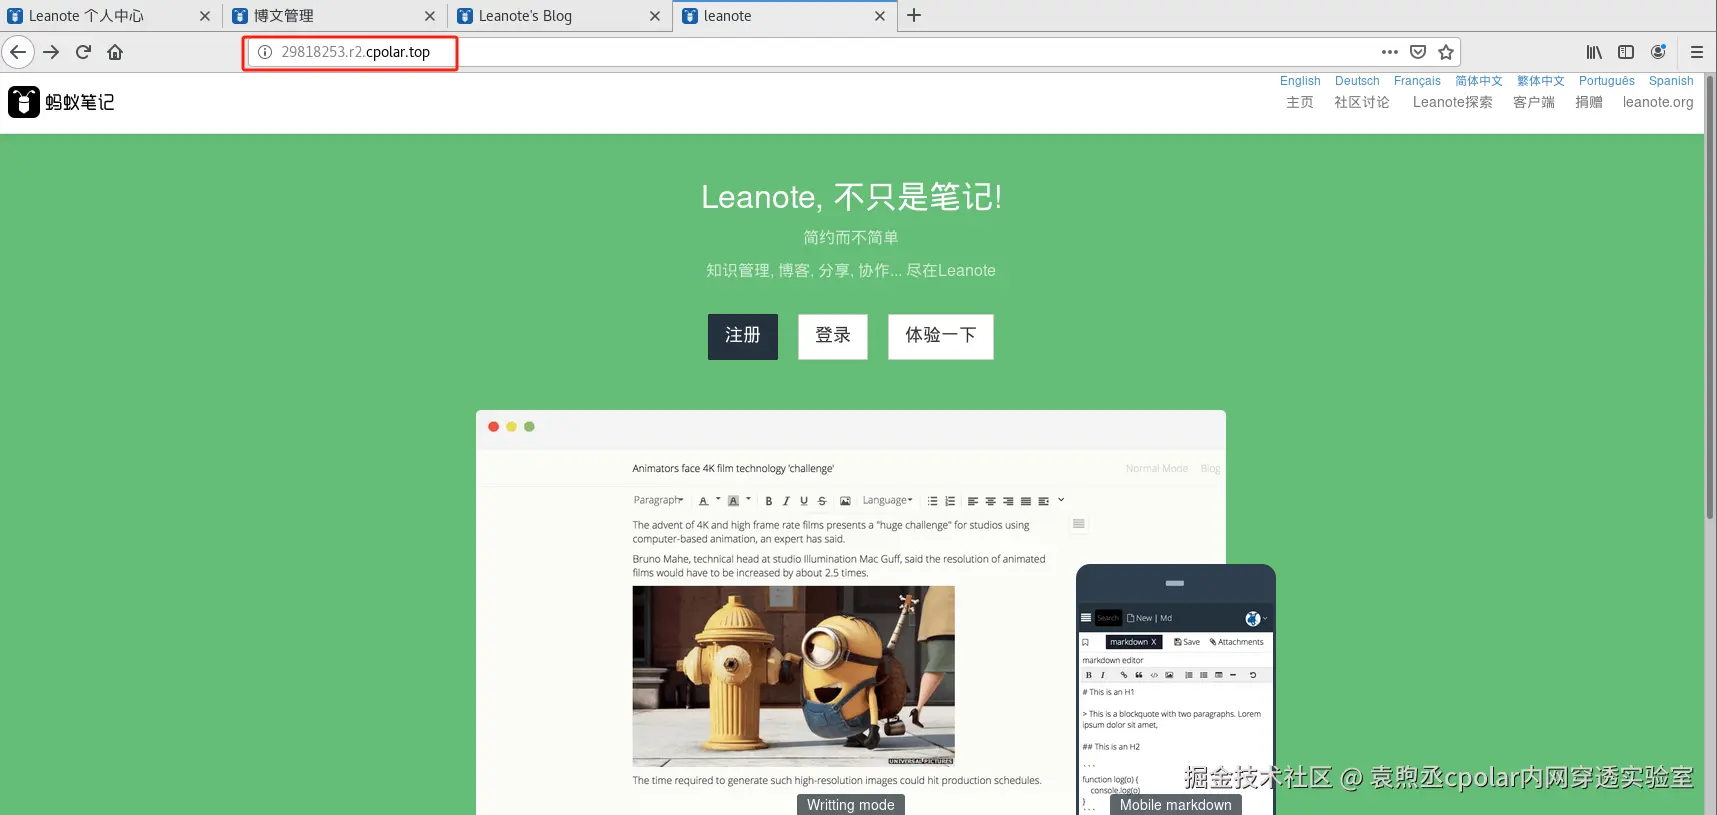1717x815 pixels.
Task: Open page actions three-dot menu
Action: tap(1390, 52)
